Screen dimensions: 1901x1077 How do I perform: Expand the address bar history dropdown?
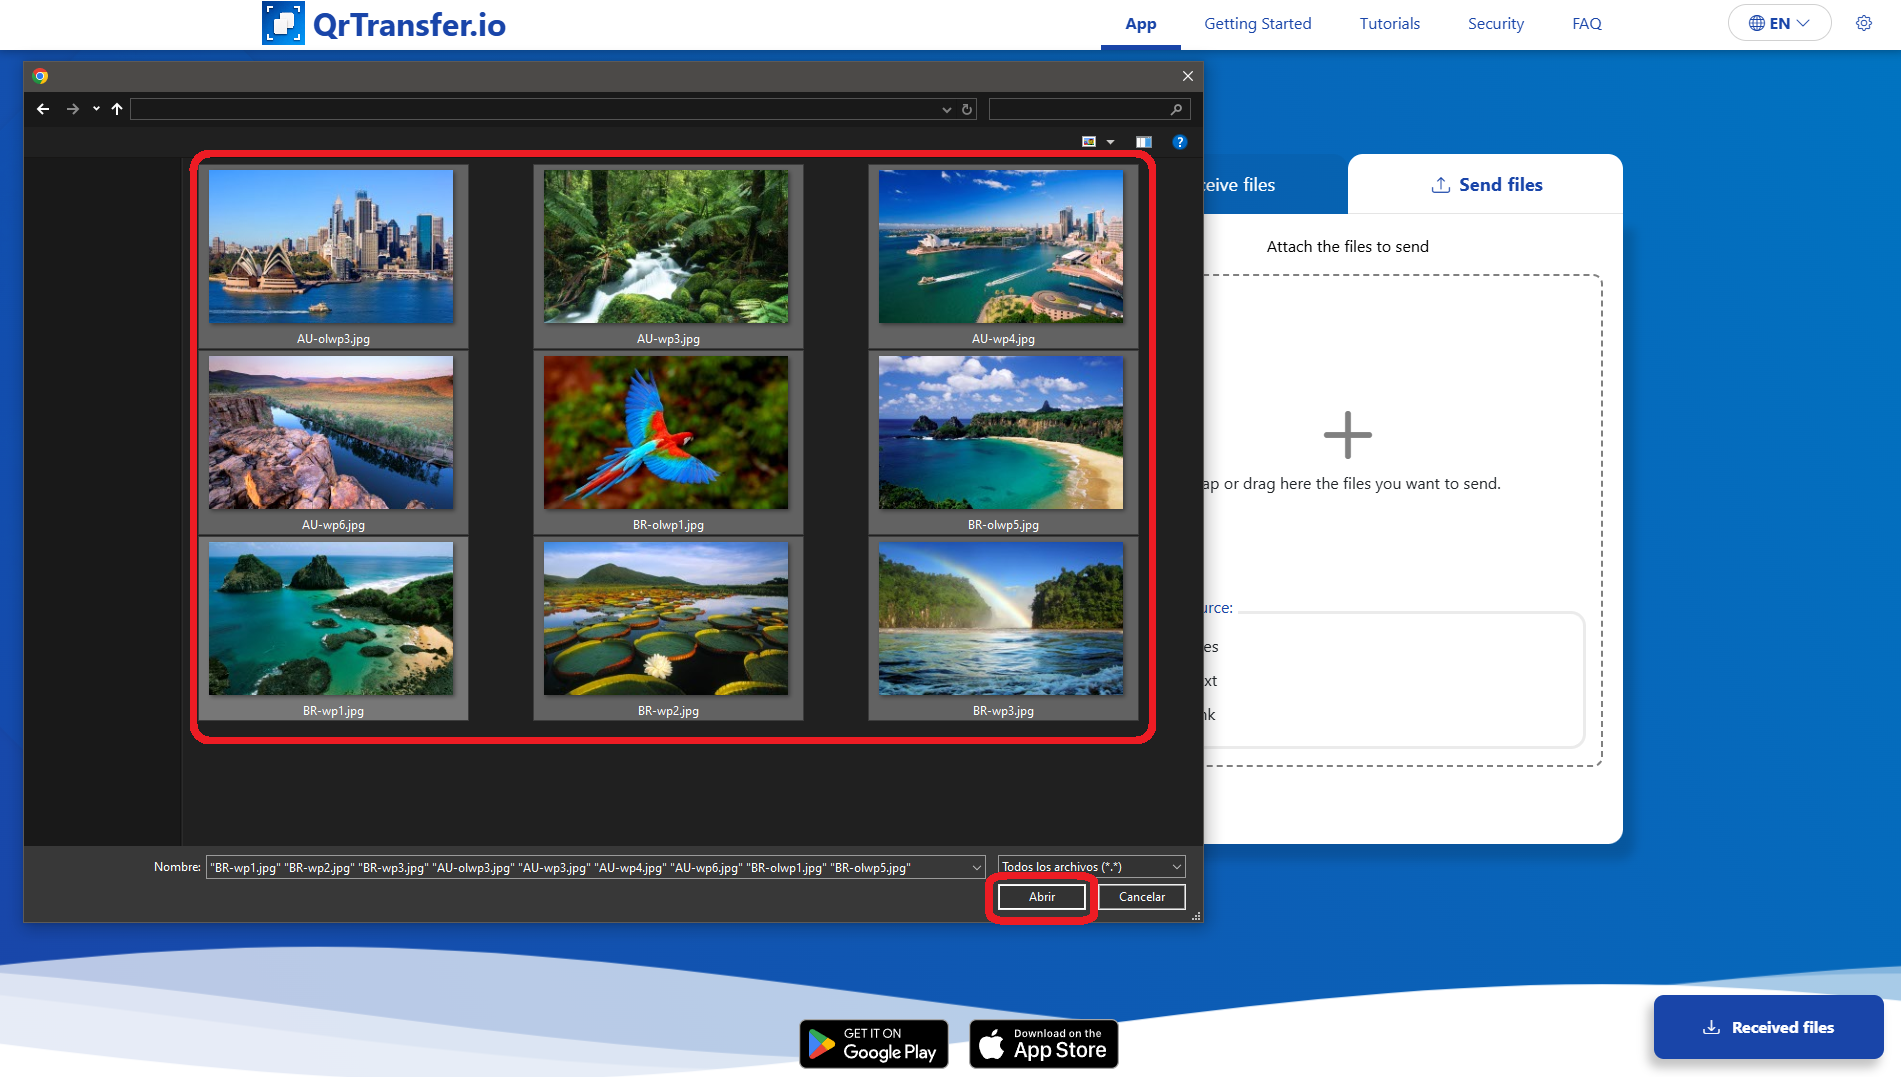tap(947, 109)
